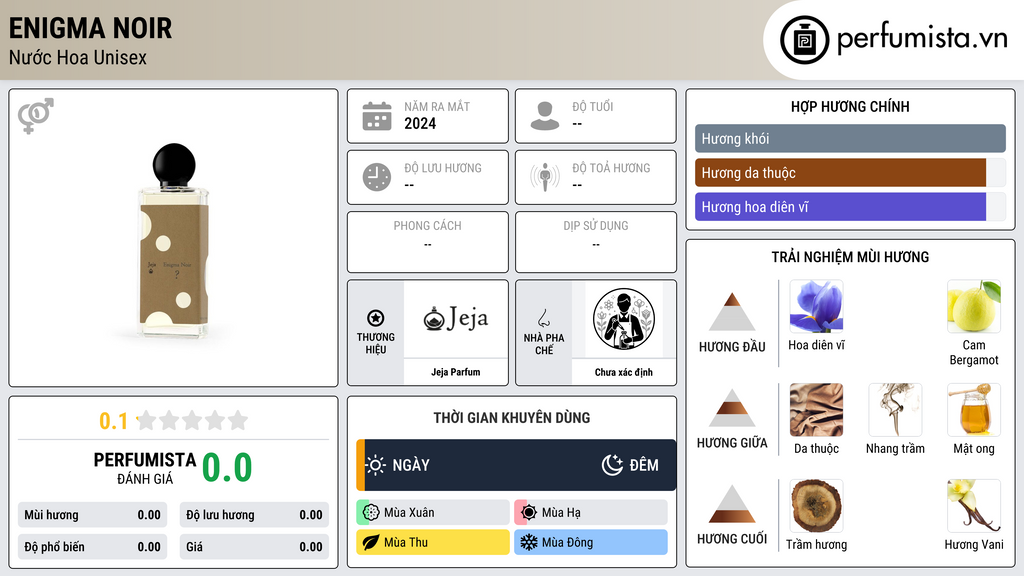Click the Jeja Parfum brand name
Viewport: 1024px width, 576px height.
[x=455, y=372]
